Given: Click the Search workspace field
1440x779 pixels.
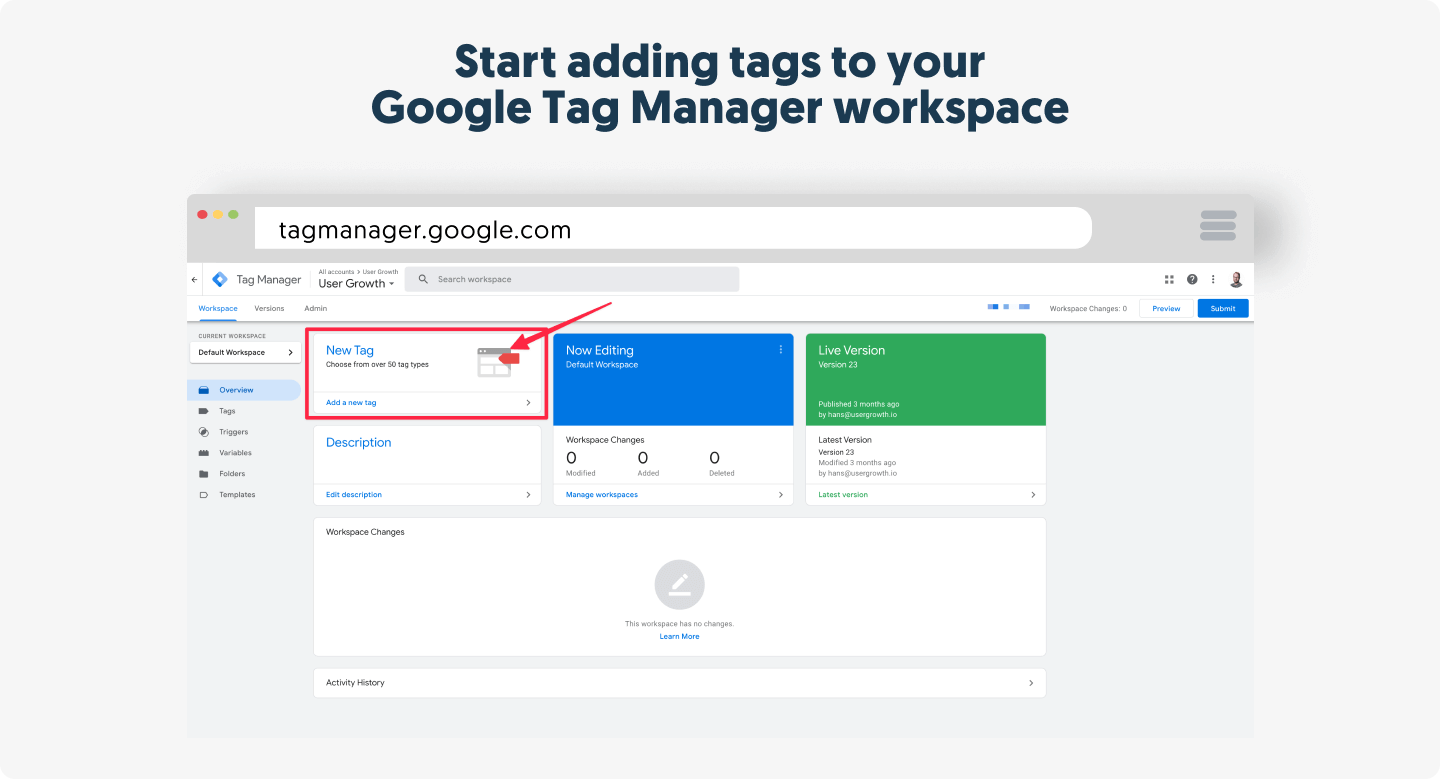Looking at the screenshot, I should (572, 279).
